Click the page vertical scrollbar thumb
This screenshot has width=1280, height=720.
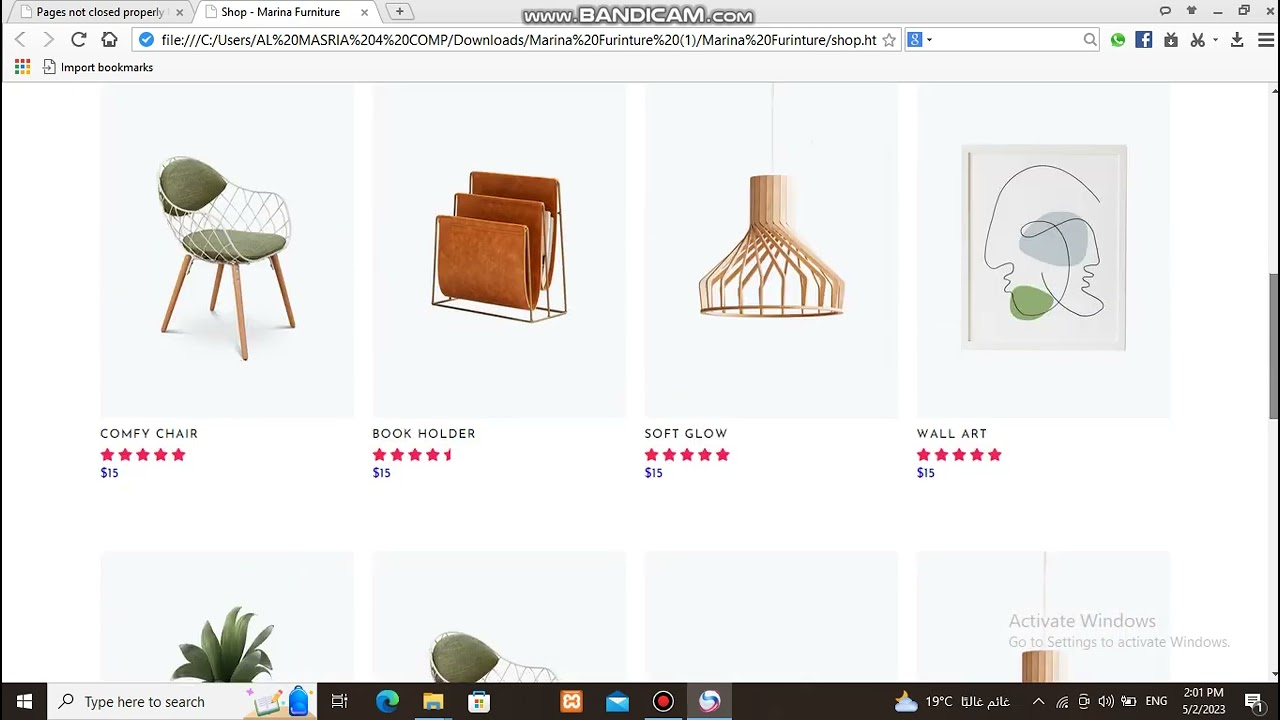1274,347
